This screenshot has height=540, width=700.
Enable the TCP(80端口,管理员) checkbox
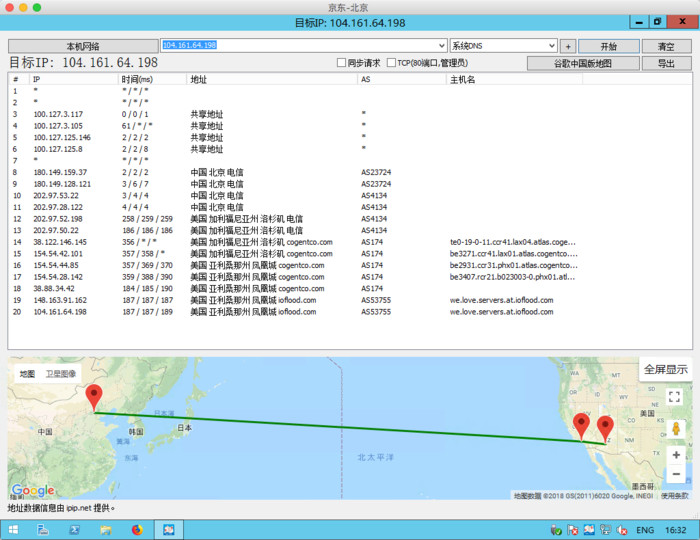pyautogui.click(x=392, y=63)
